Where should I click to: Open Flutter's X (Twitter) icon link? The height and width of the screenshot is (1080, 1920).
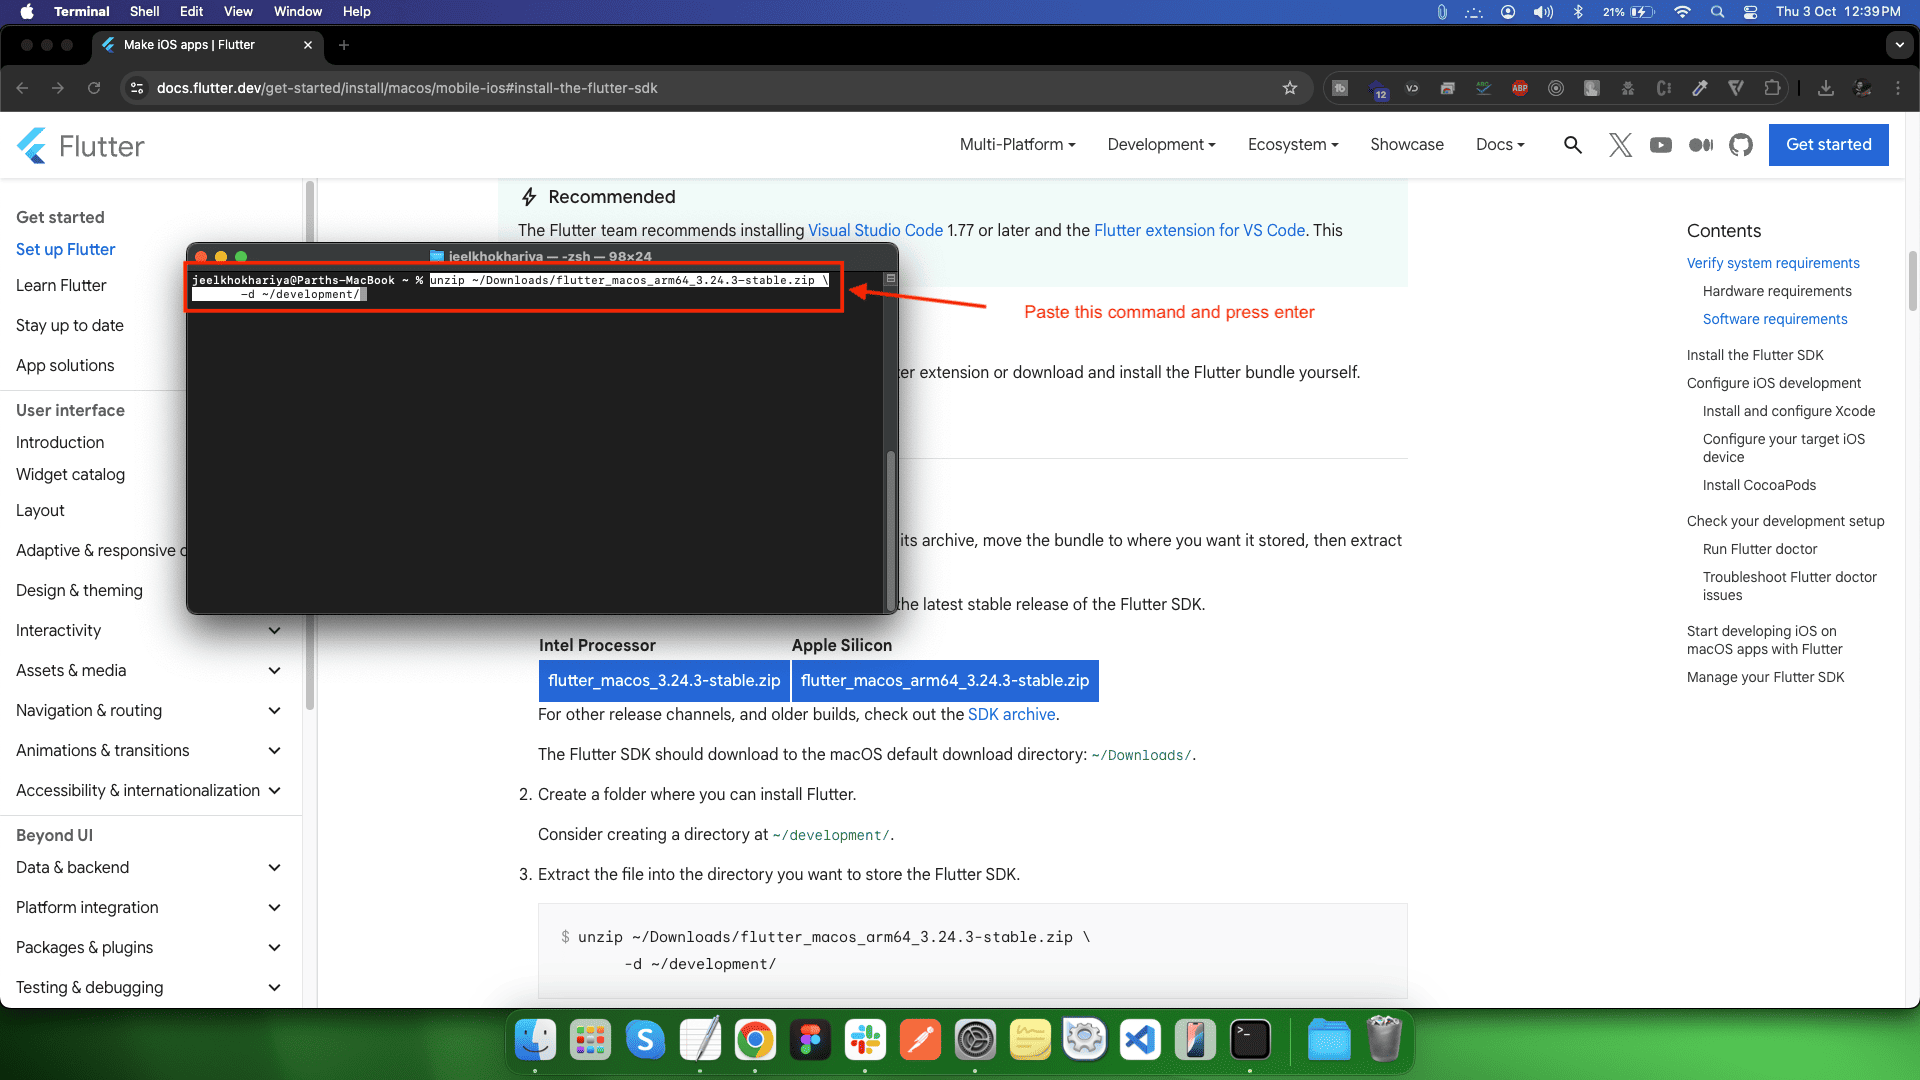click(1620, 145)
